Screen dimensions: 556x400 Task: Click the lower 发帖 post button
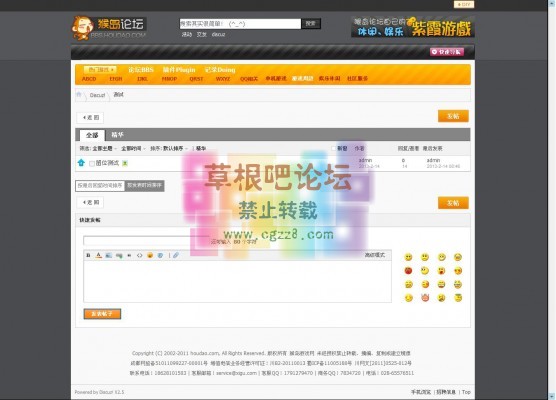coord(453,203)
